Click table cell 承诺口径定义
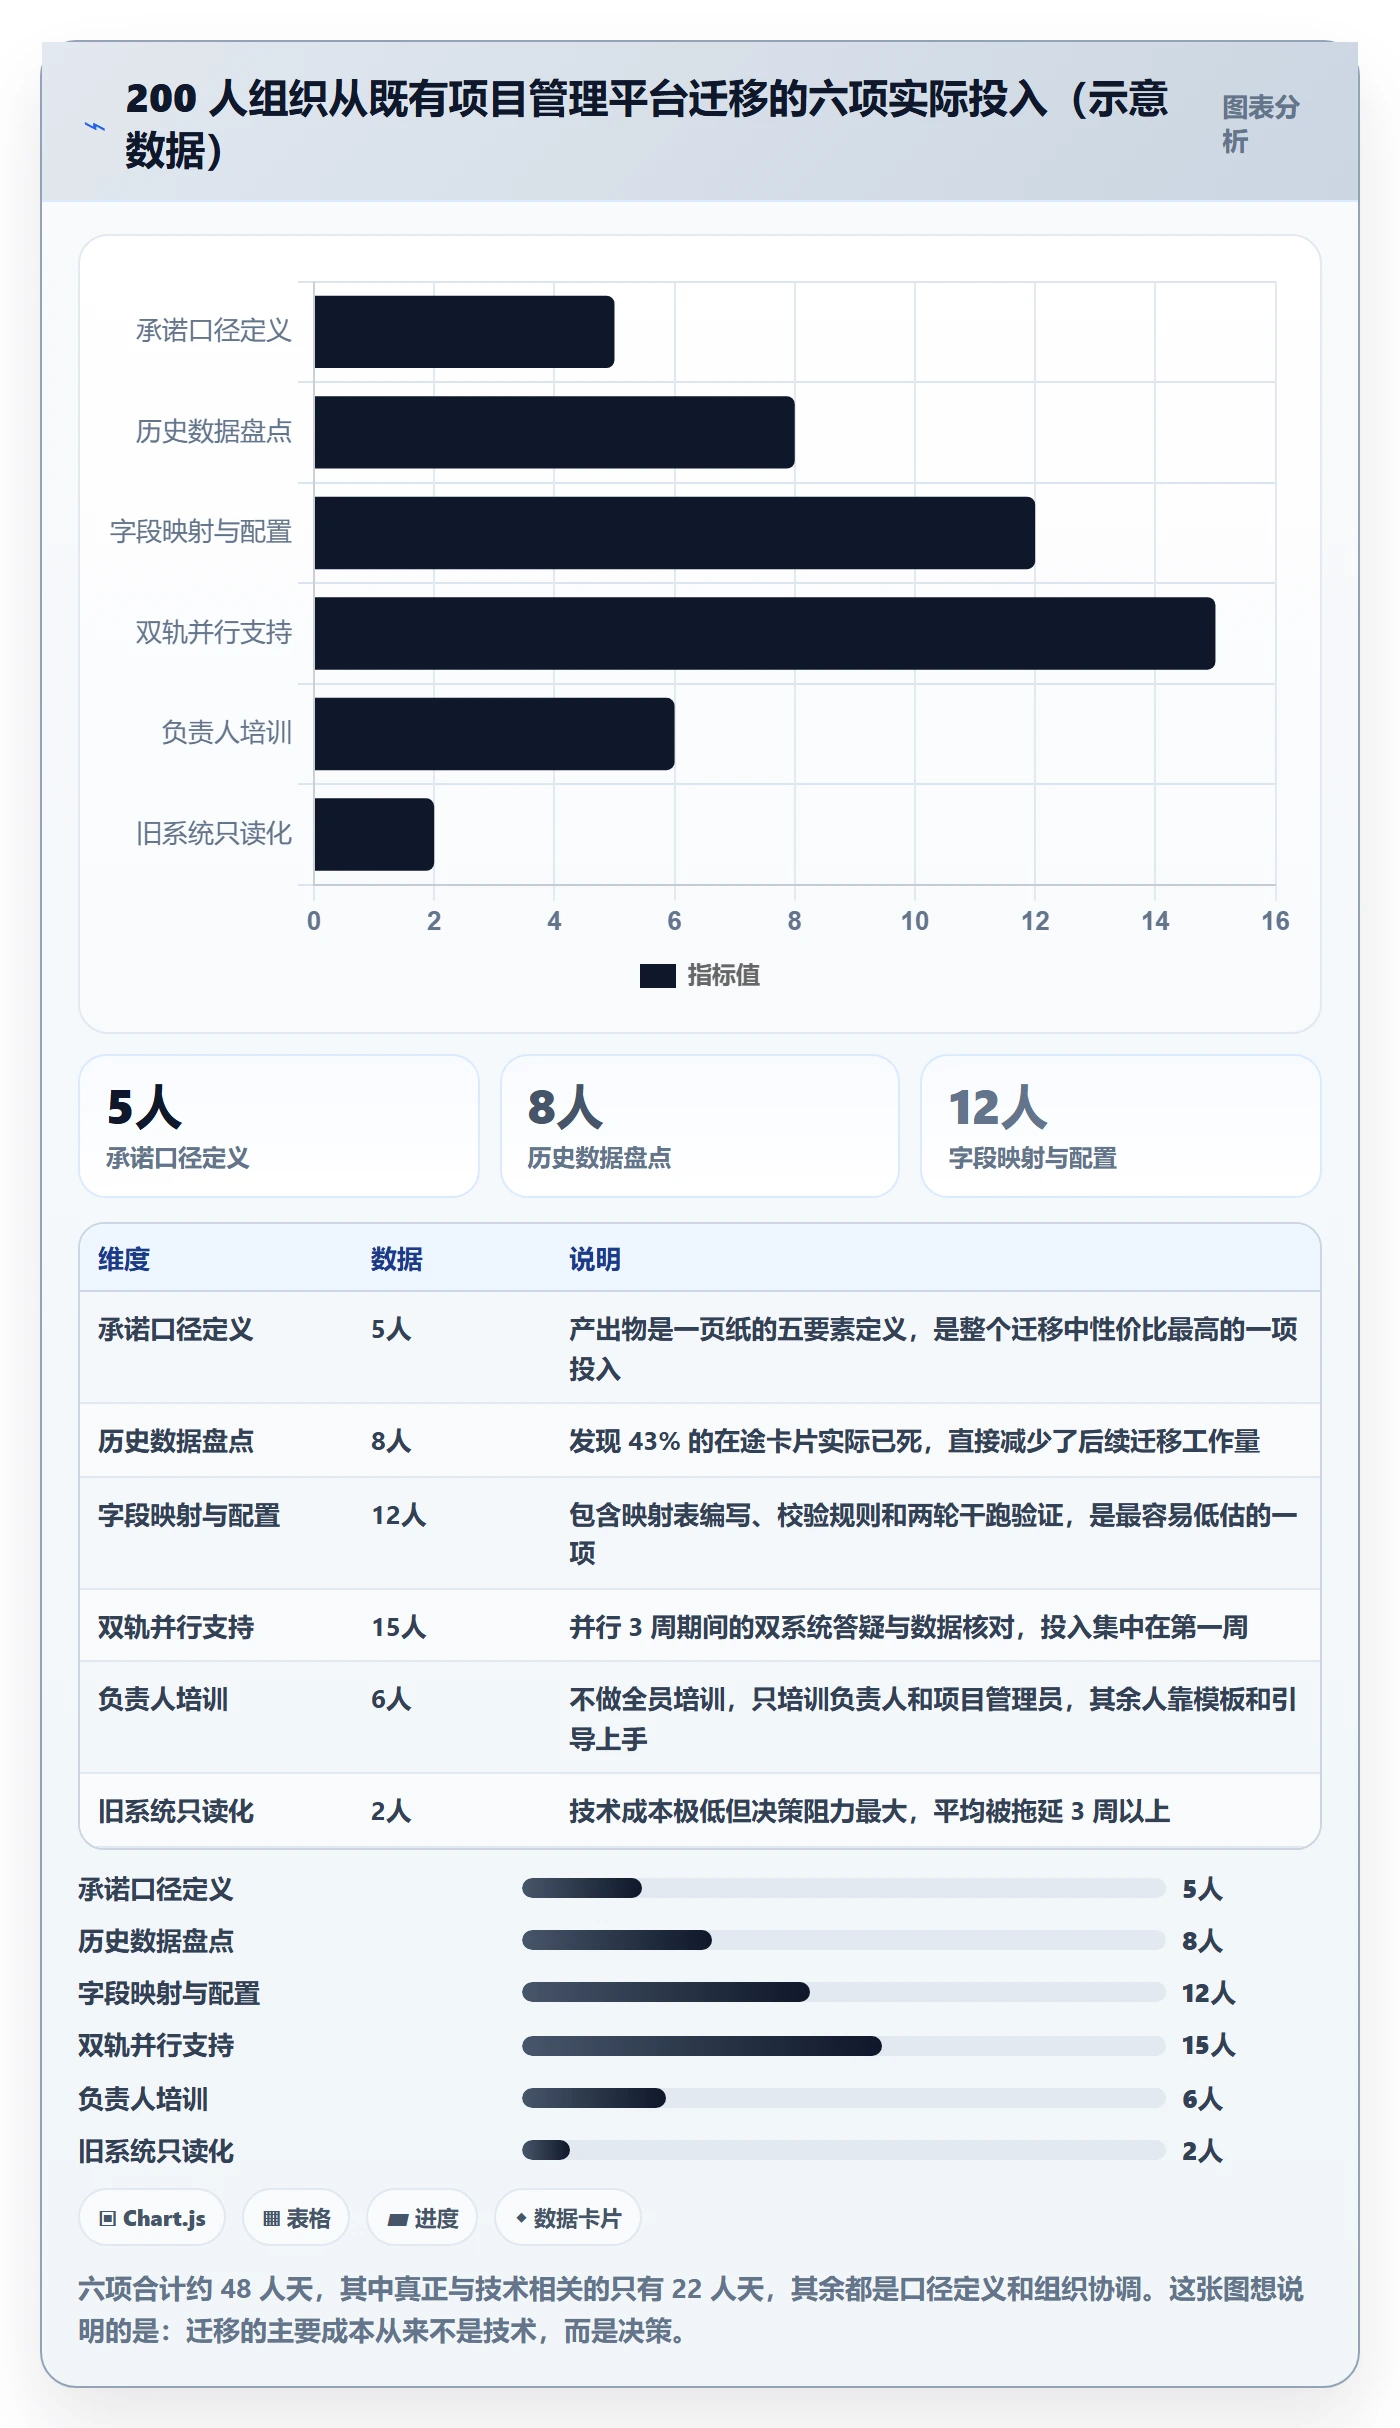This screenshot has height=2428, width=1400. coord(176,1329)
